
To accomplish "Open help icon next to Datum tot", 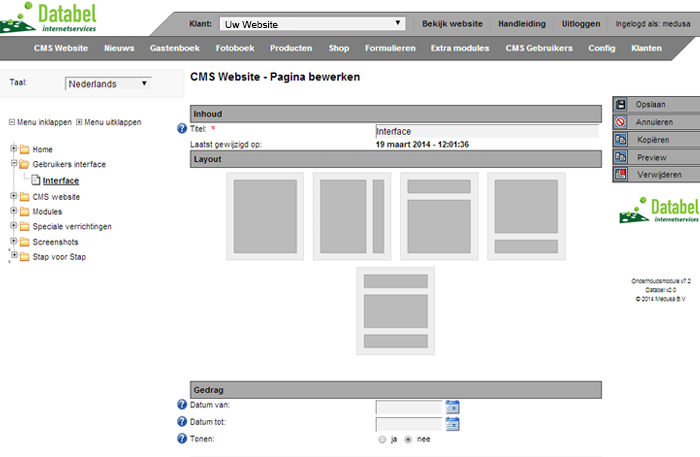I will tap(182, 421).
